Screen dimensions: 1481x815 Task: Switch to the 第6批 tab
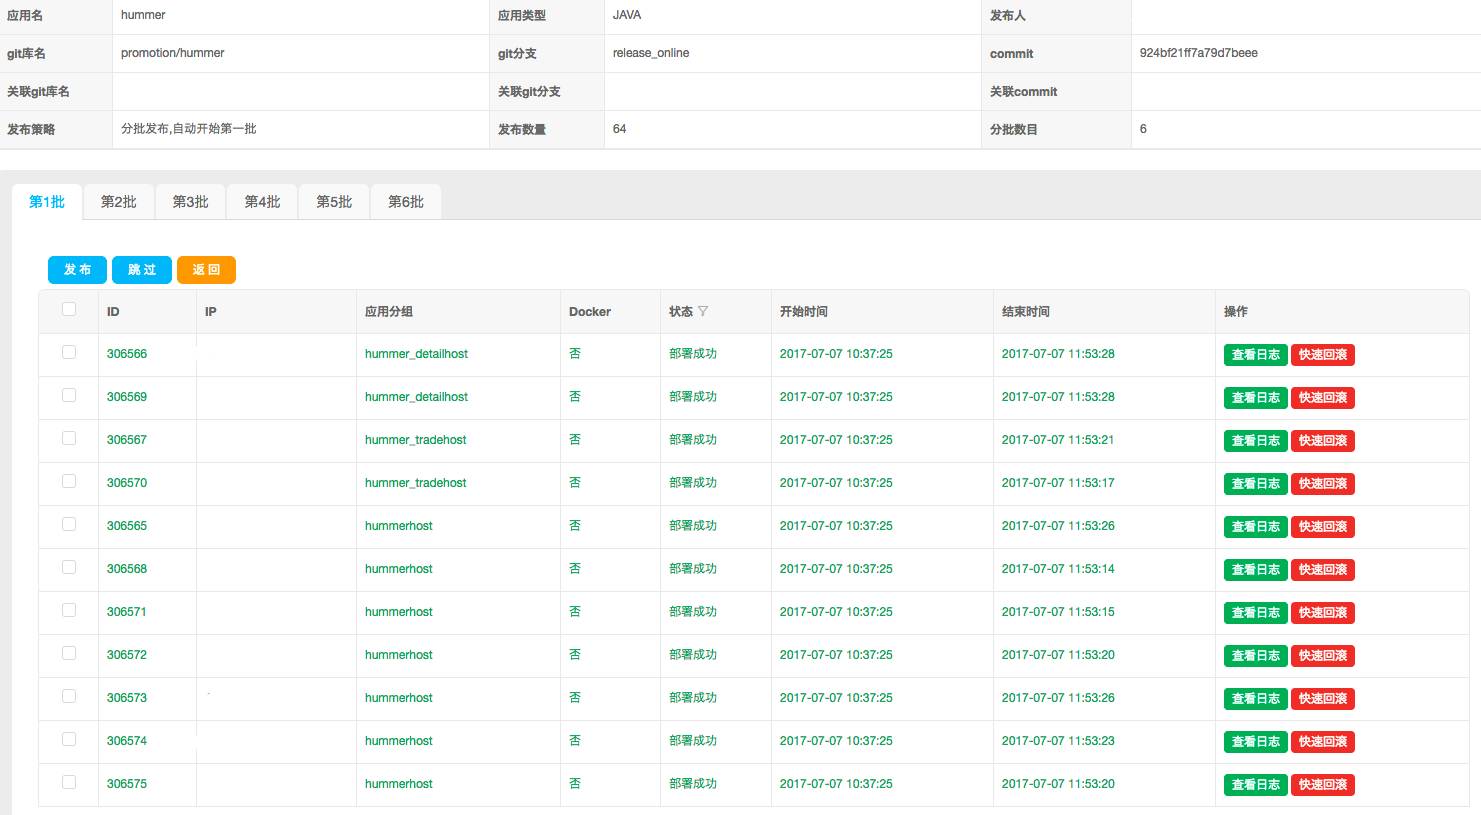pyautogui.click(x=406, y=202)
